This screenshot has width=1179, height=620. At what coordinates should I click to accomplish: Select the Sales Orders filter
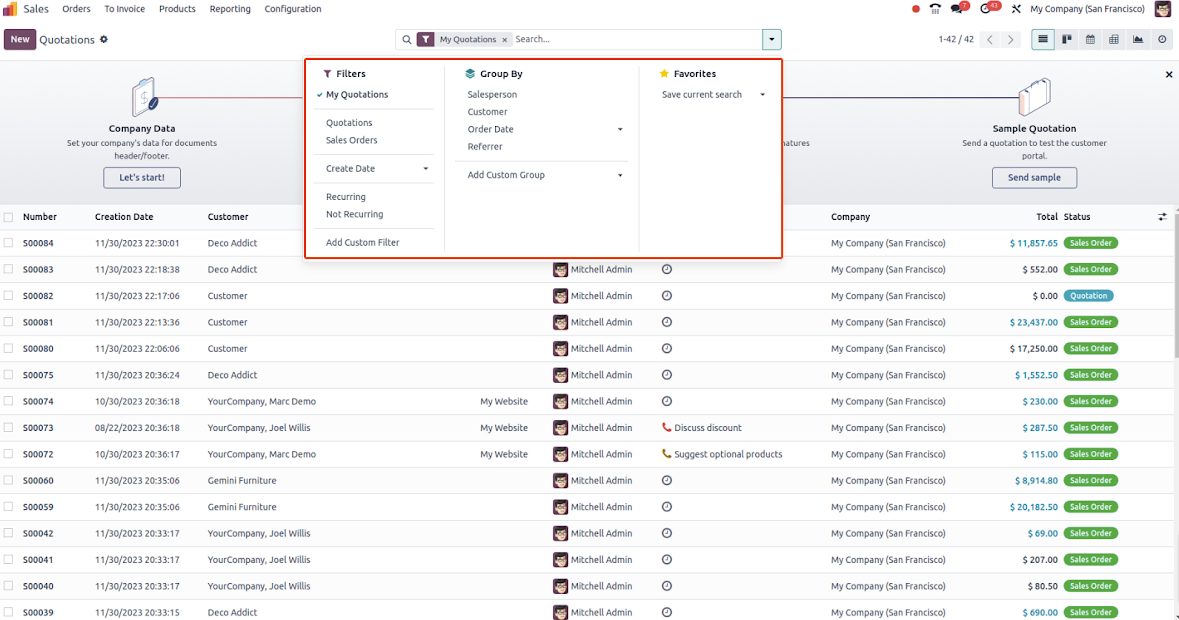(x=351, y=140)
